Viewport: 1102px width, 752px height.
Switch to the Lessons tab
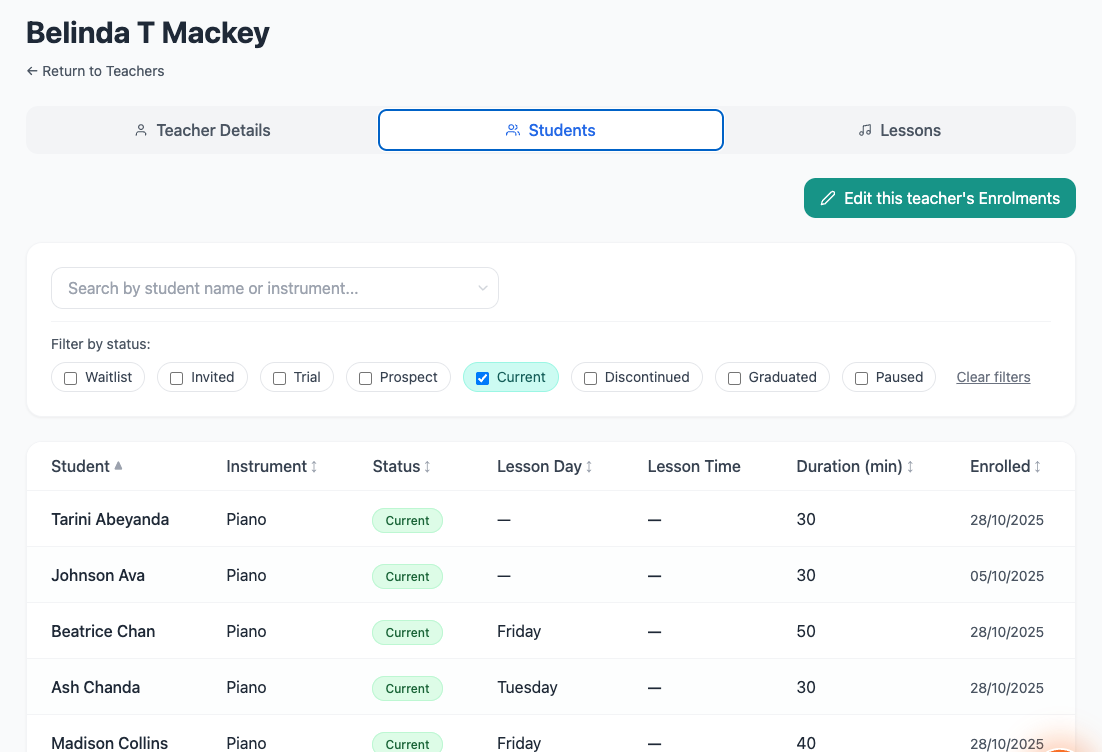[899, 130]
